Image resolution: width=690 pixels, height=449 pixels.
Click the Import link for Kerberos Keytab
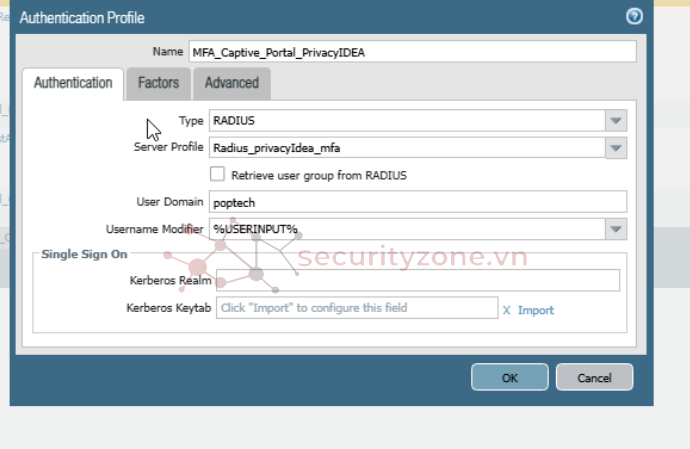535,310
